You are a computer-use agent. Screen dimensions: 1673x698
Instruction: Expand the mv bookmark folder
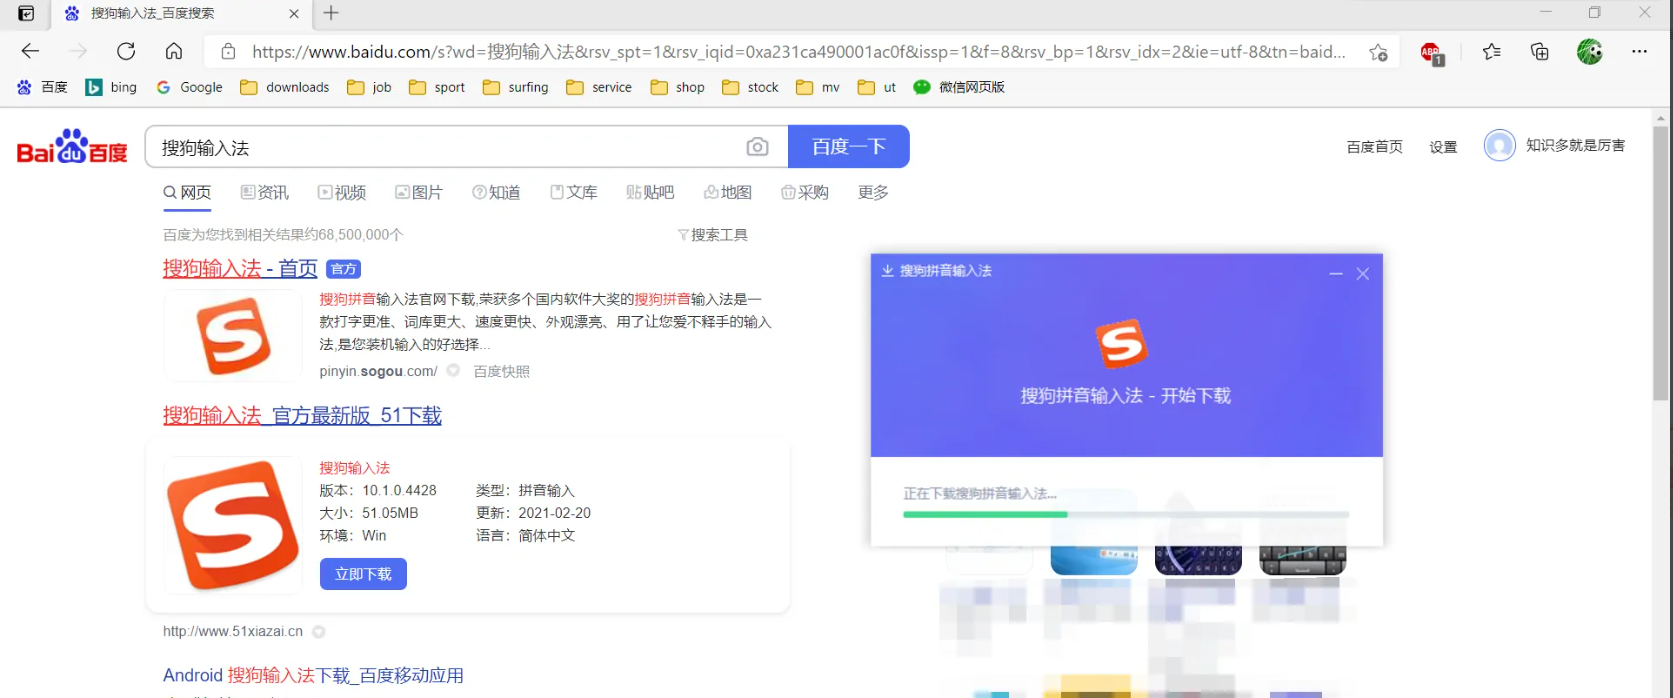(x=818, y=87)
